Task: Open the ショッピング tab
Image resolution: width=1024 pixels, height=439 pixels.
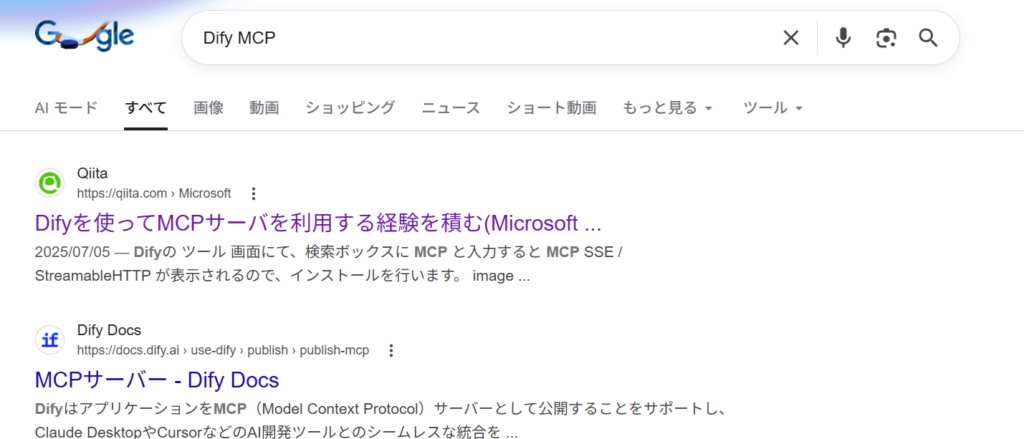Action: point(350,108)
